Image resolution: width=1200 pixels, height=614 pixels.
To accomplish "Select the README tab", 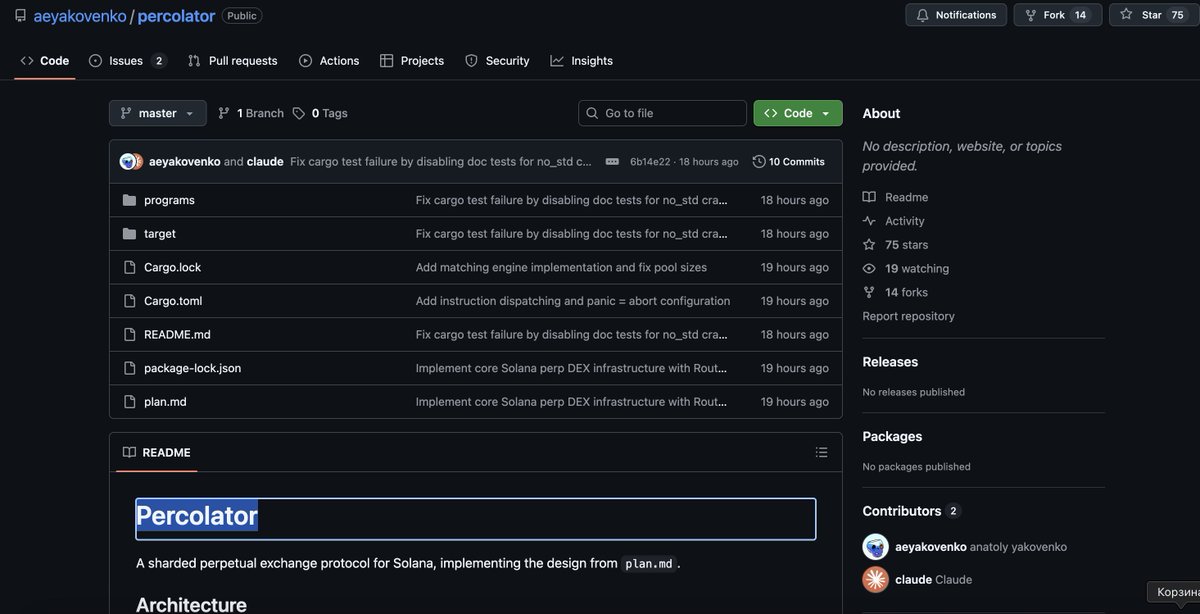I will click(x=157, y=452).
